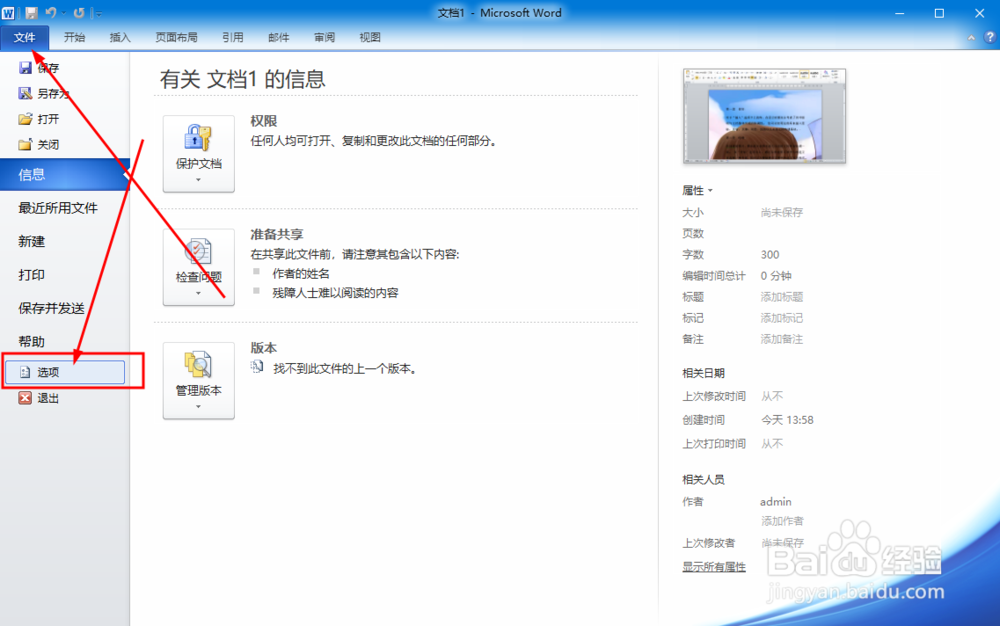Open the 帮助 section
The image size is (1000, 626).
32,342
